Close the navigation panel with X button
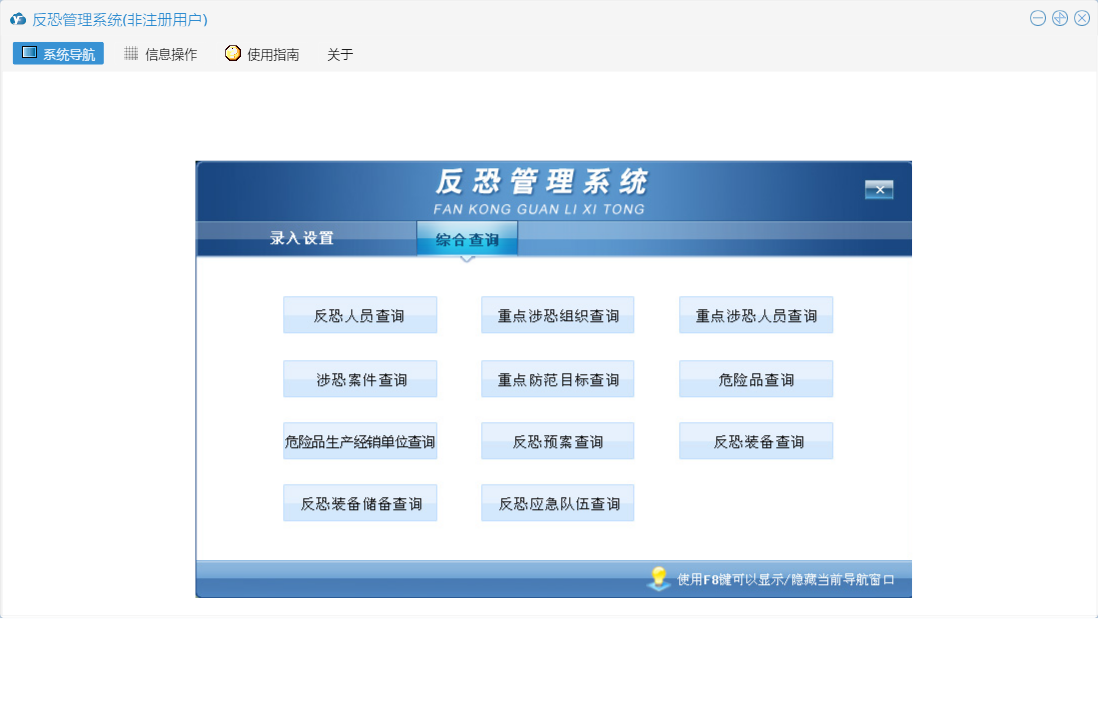 tap(879, 190)
